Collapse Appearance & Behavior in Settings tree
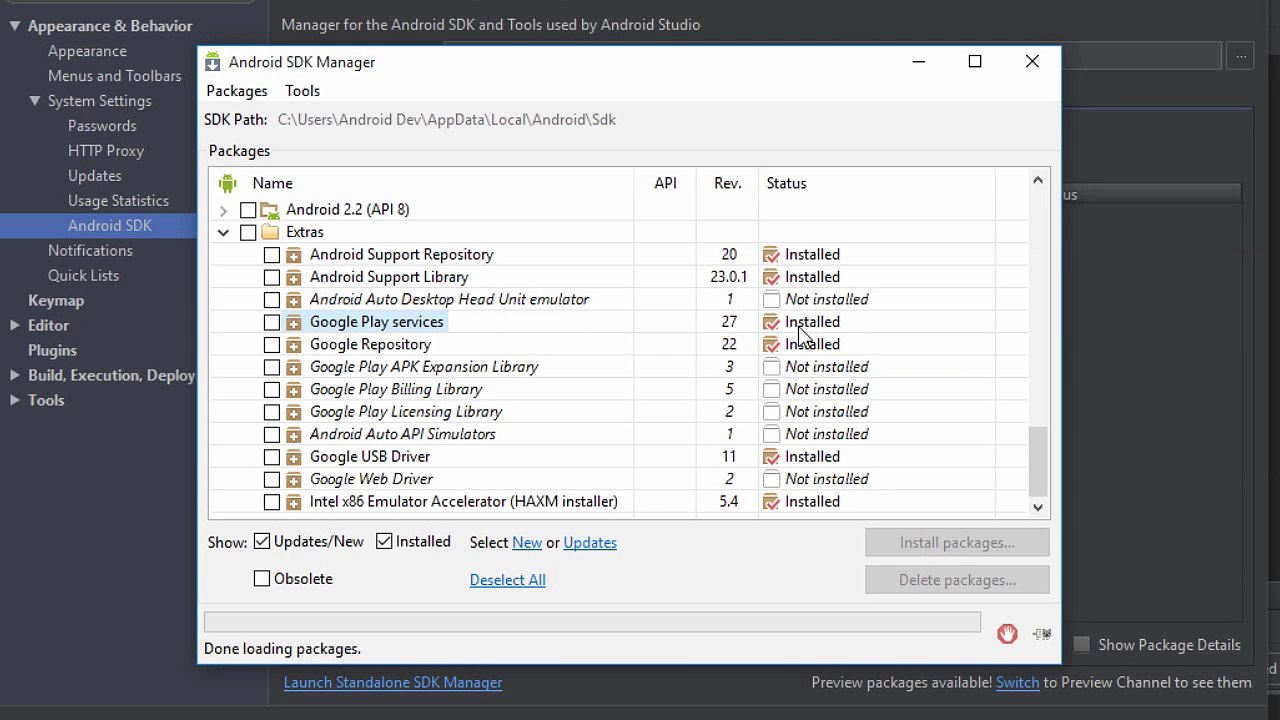Image resolution: width=1280 pixels, height=720 pixels. pos(14,26)
